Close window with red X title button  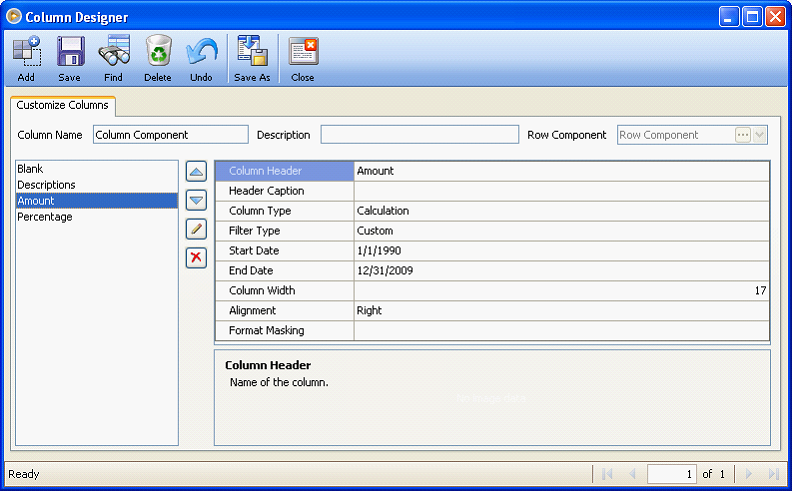tap(775, 17)
